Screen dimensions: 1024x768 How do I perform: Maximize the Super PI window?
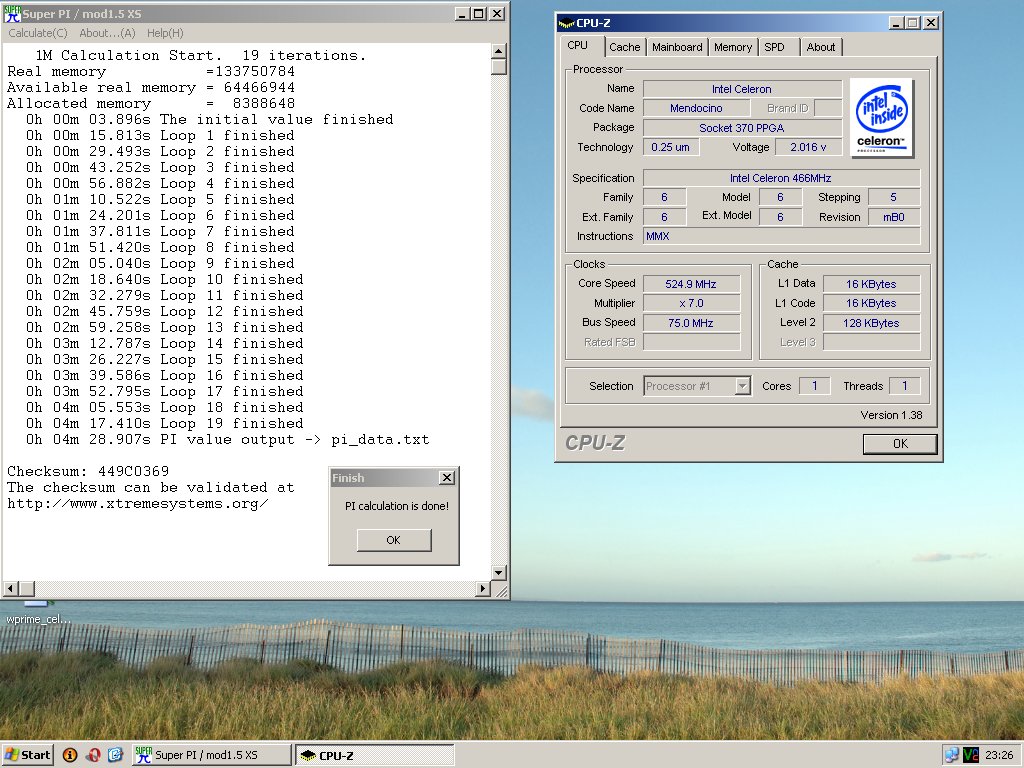(479, 14)
